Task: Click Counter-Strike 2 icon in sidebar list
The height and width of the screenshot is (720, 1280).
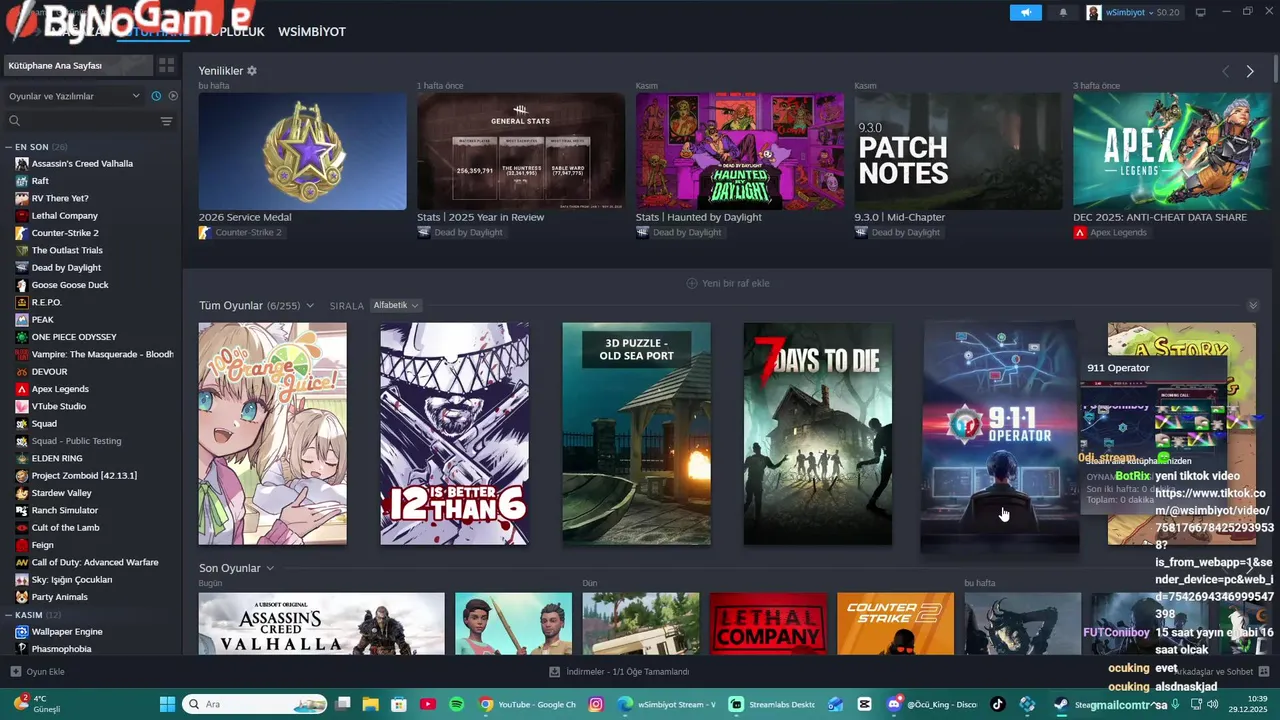Action: 22,233
